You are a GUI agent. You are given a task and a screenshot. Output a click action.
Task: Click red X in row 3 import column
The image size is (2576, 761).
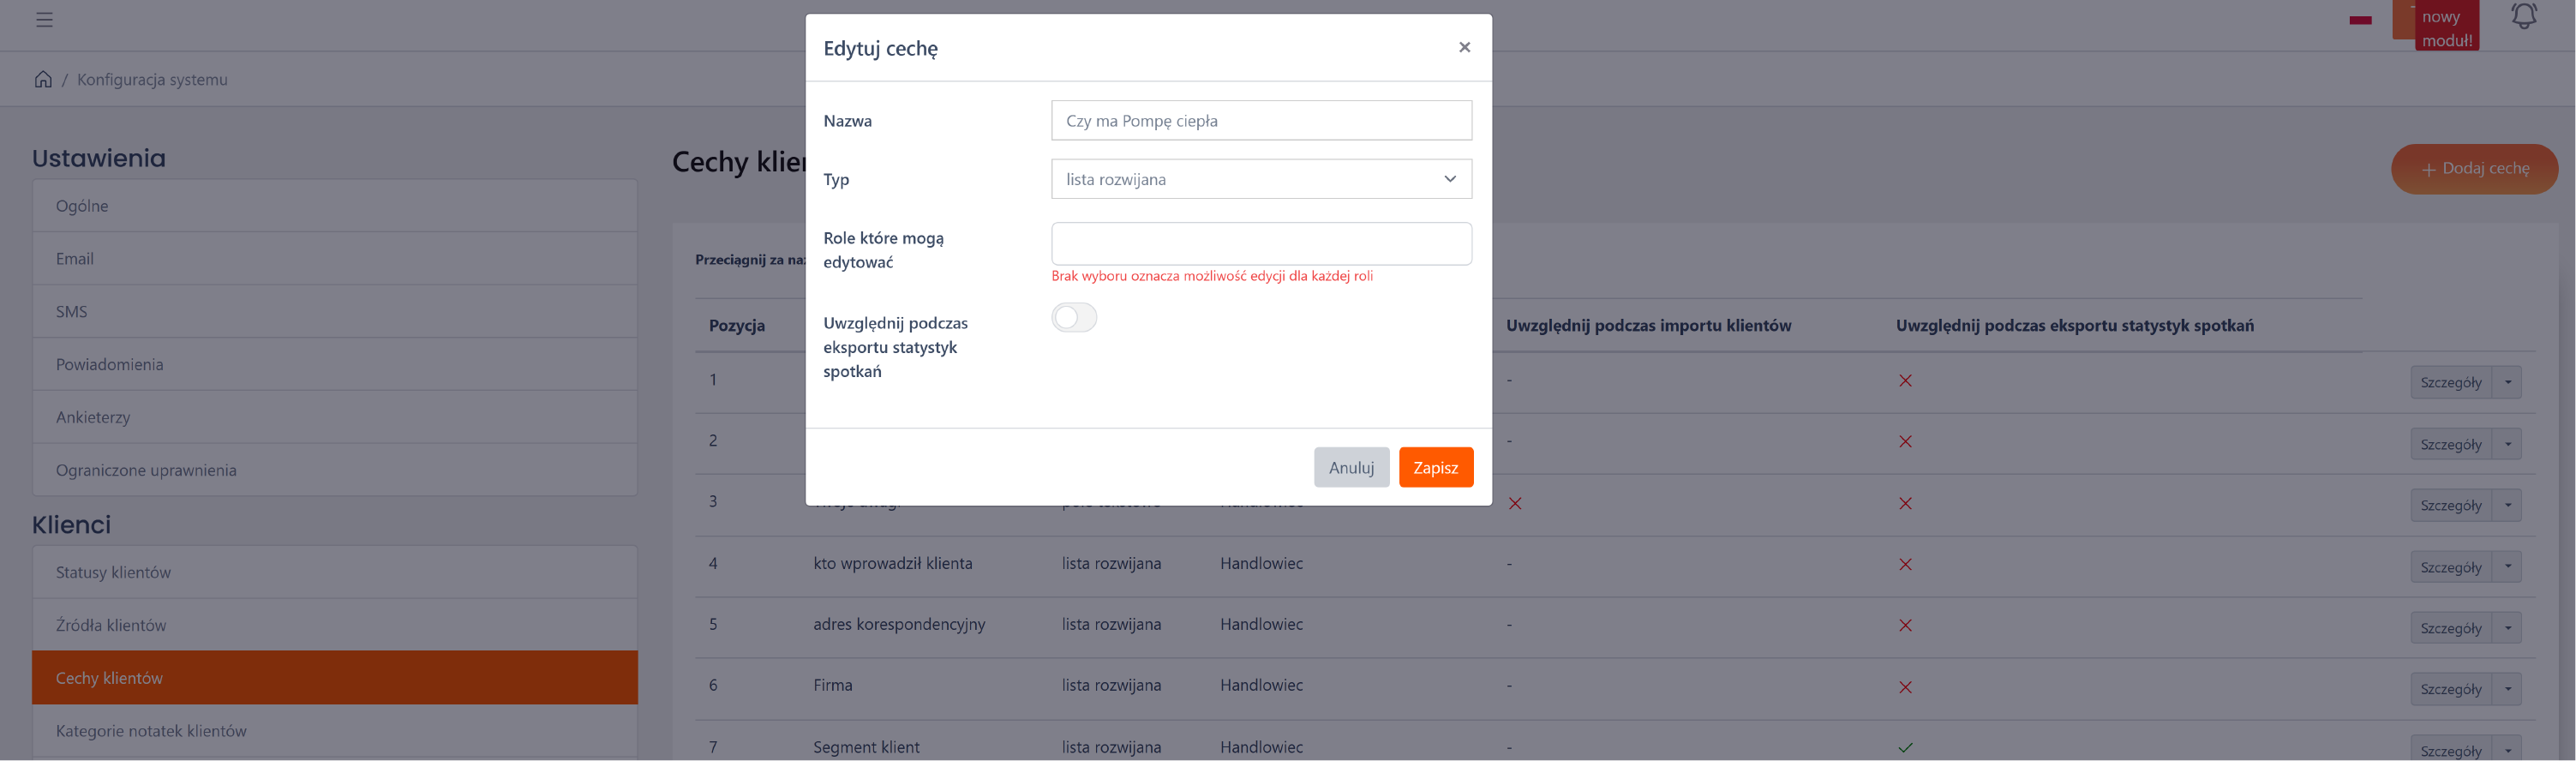point(1515,503)
